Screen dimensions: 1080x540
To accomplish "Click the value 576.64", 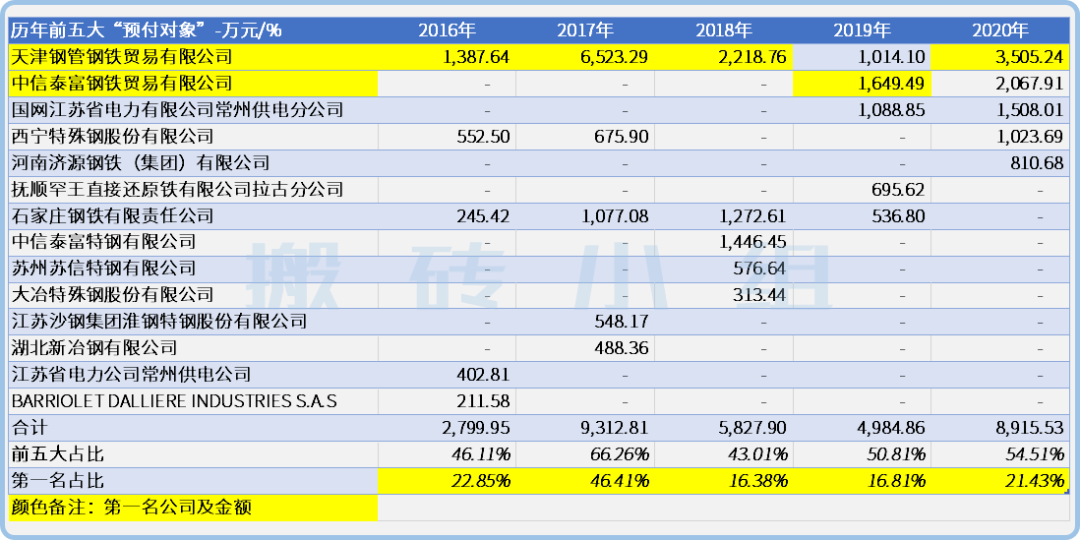I will pos(760,269).
